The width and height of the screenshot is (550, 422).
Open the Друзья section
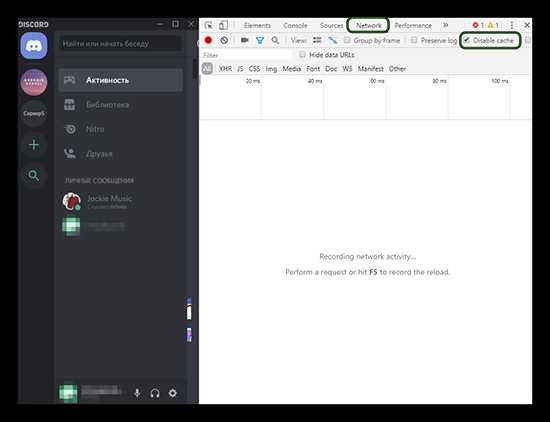point(120,154)
